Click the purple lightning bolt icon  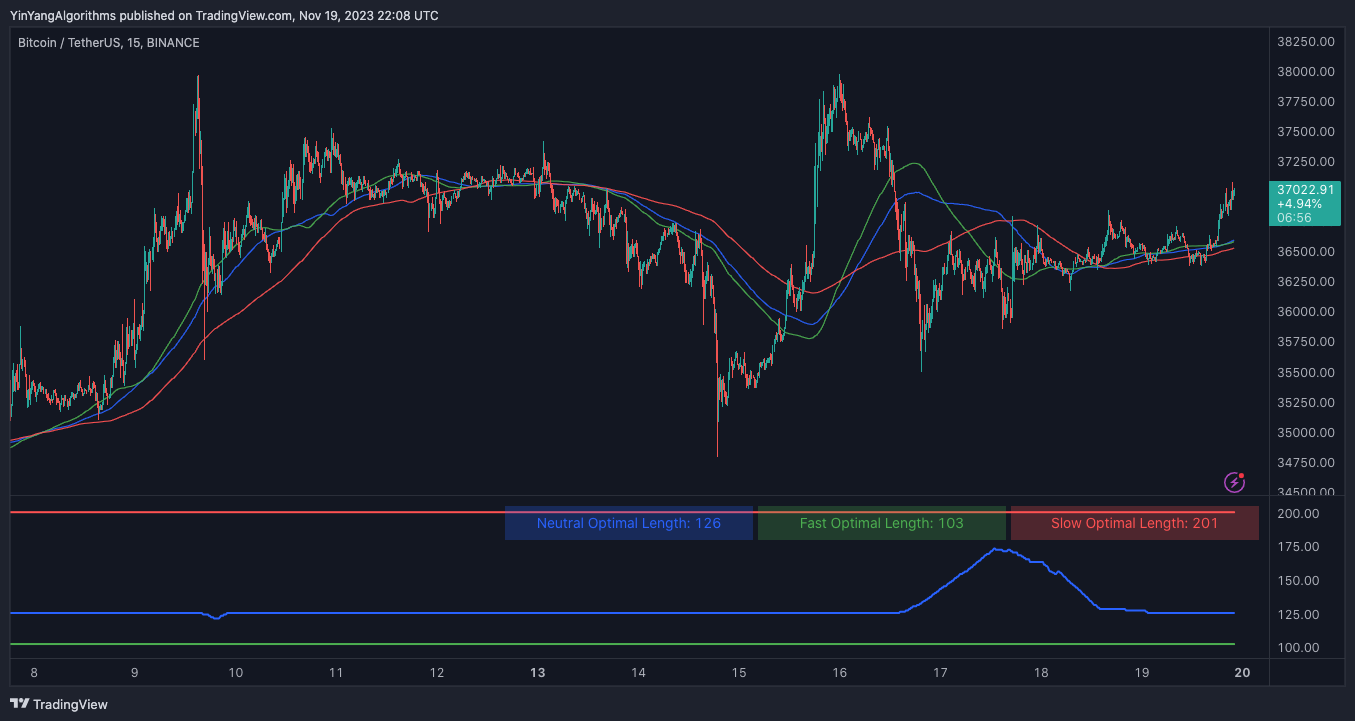[x=1235, y=483]
